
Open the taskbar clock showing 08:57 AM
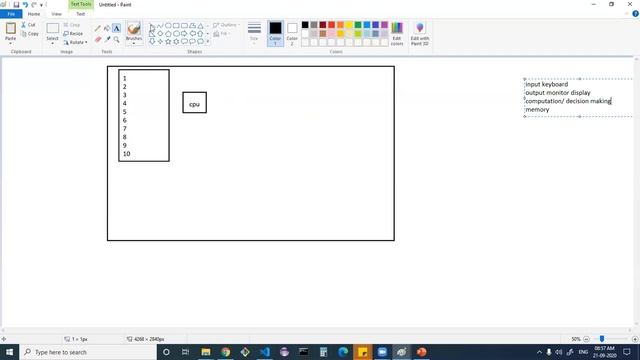[604, 352]
